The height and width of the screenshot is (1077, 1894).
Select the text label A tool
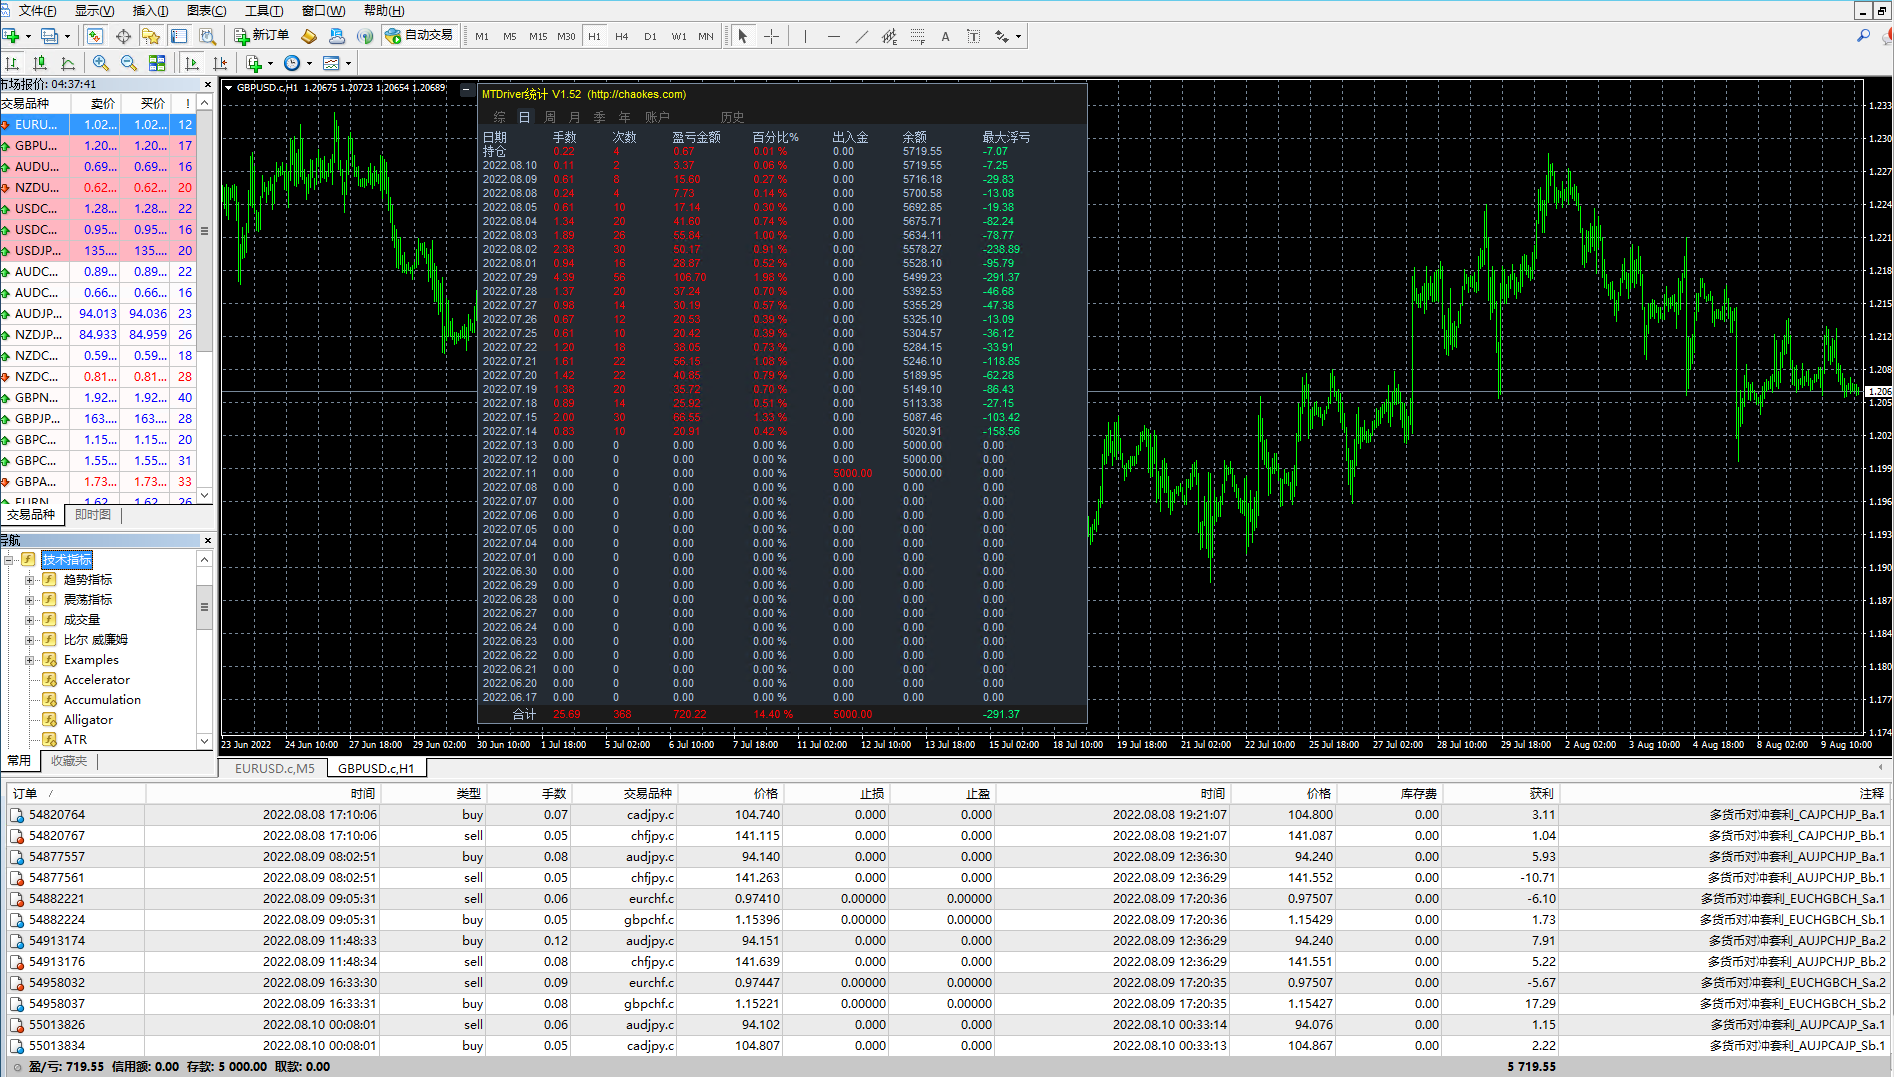click(945, 36)
